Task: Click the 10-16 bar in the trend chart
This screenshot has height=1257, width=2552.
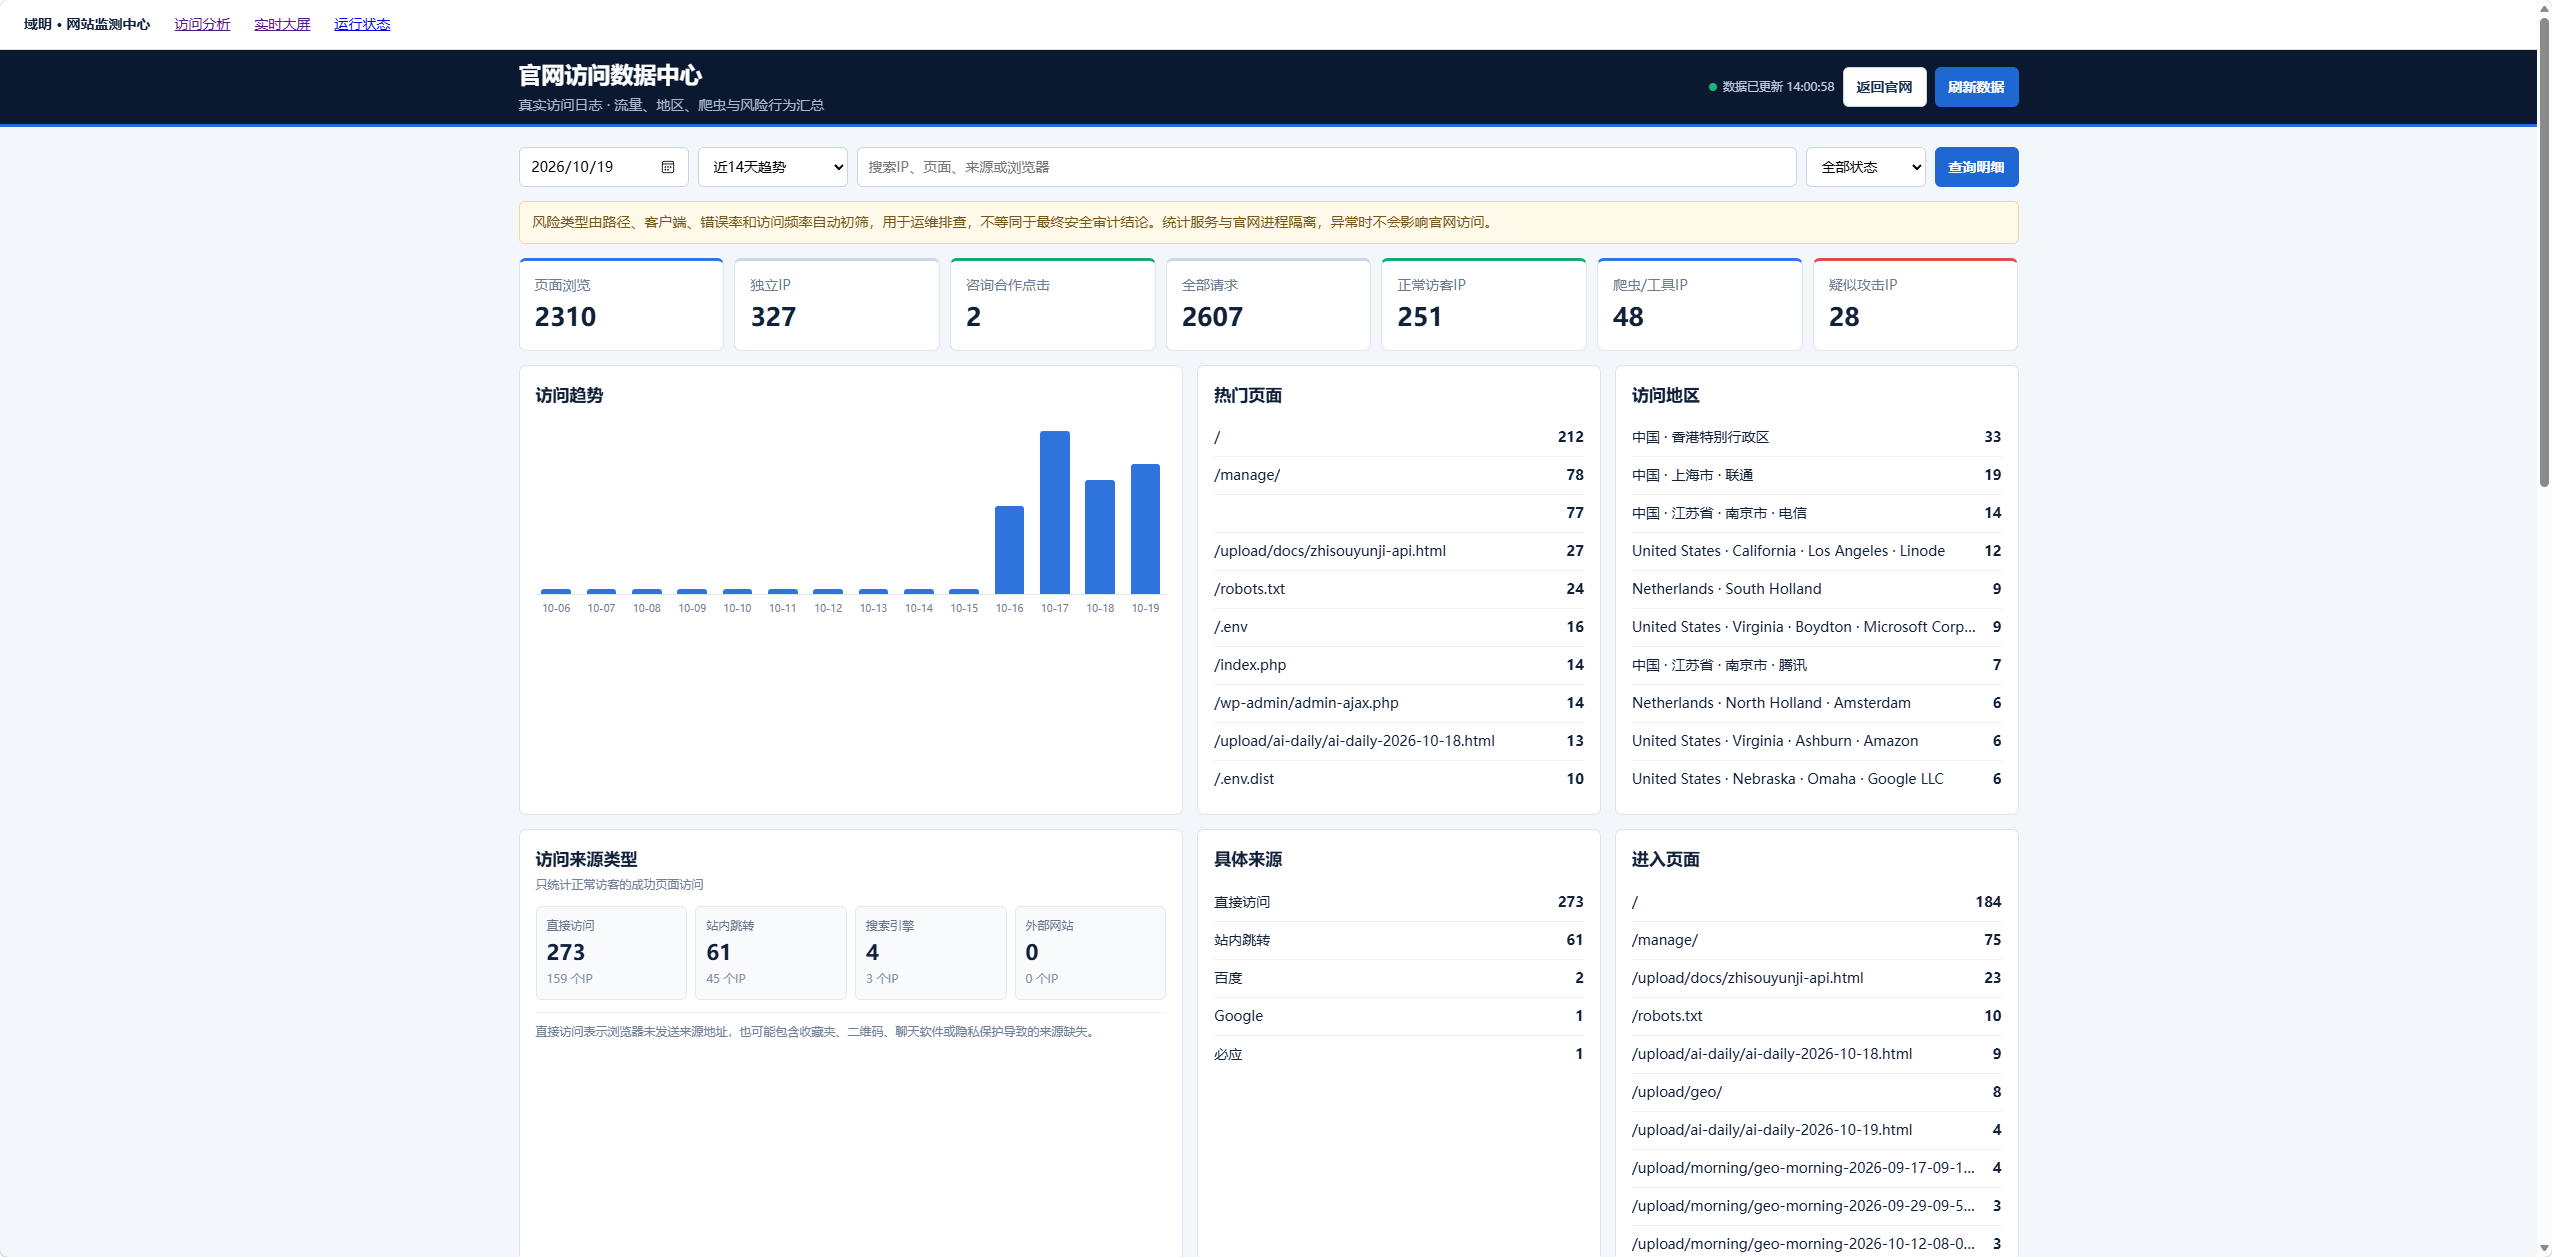Action: point(1009,550)
